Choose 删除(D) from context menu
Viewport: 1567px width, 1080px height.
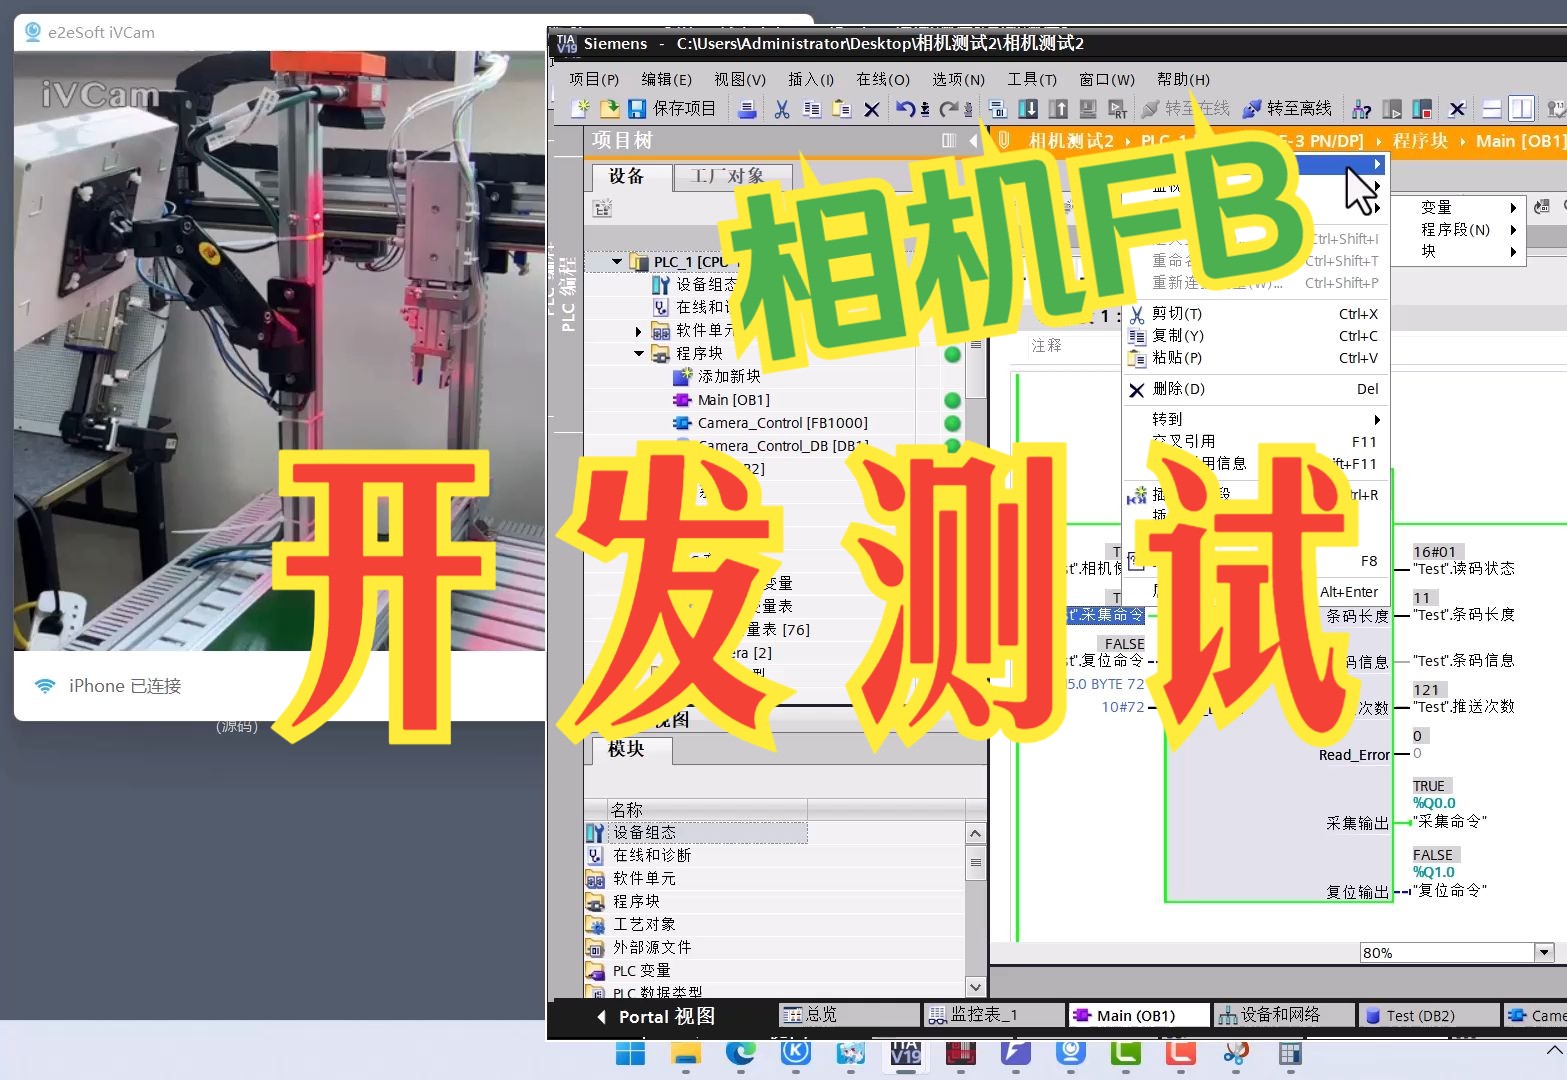point(1254,388)
